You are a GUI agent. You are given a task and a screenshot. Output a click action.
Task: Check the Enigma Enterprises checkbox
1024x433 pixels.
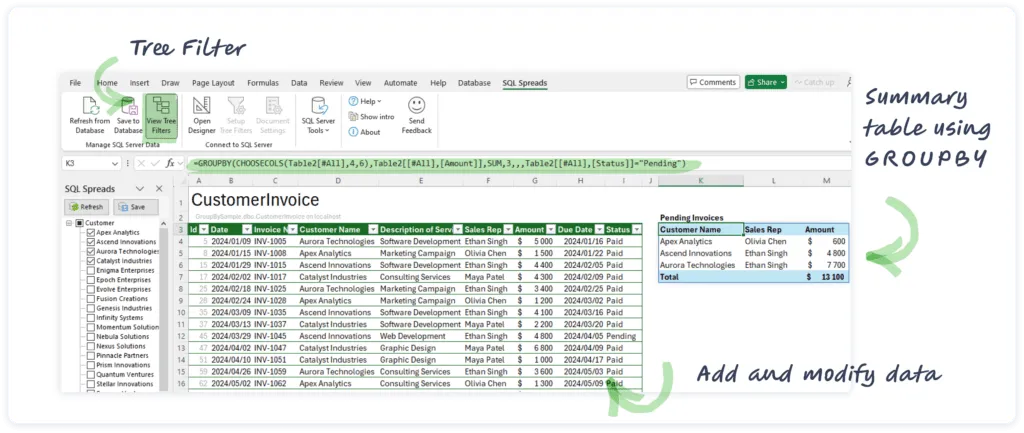[91, 270]
